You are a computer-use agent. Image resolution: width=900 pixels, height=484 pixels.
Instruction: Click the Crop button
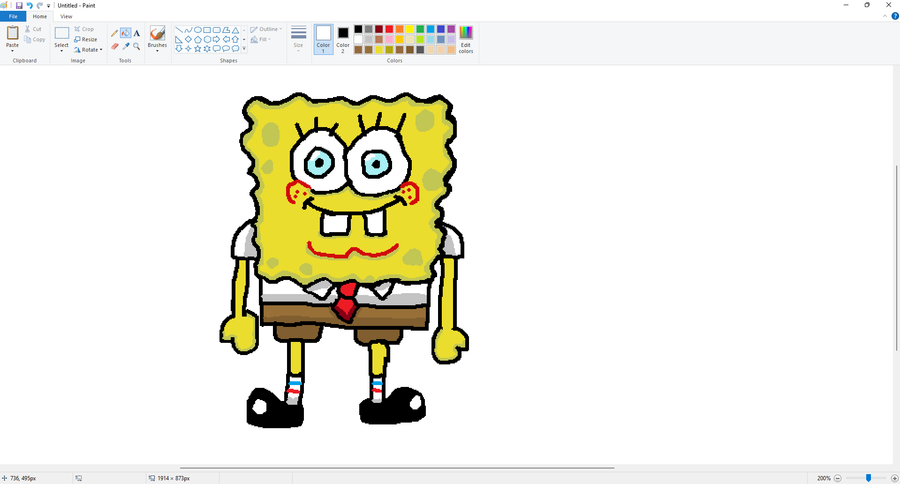(84, 29)
